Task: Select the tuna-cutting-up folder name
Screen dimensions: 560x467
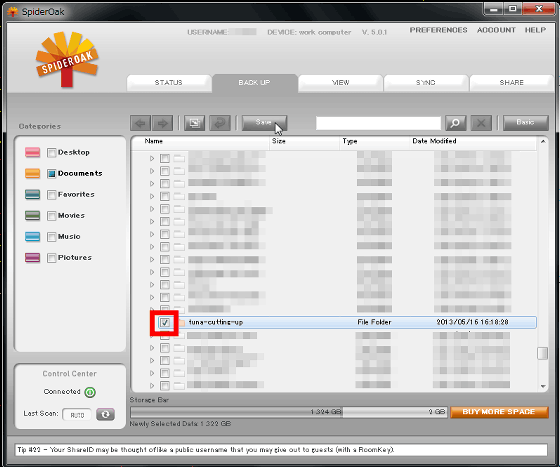Action: click(216, 322)
